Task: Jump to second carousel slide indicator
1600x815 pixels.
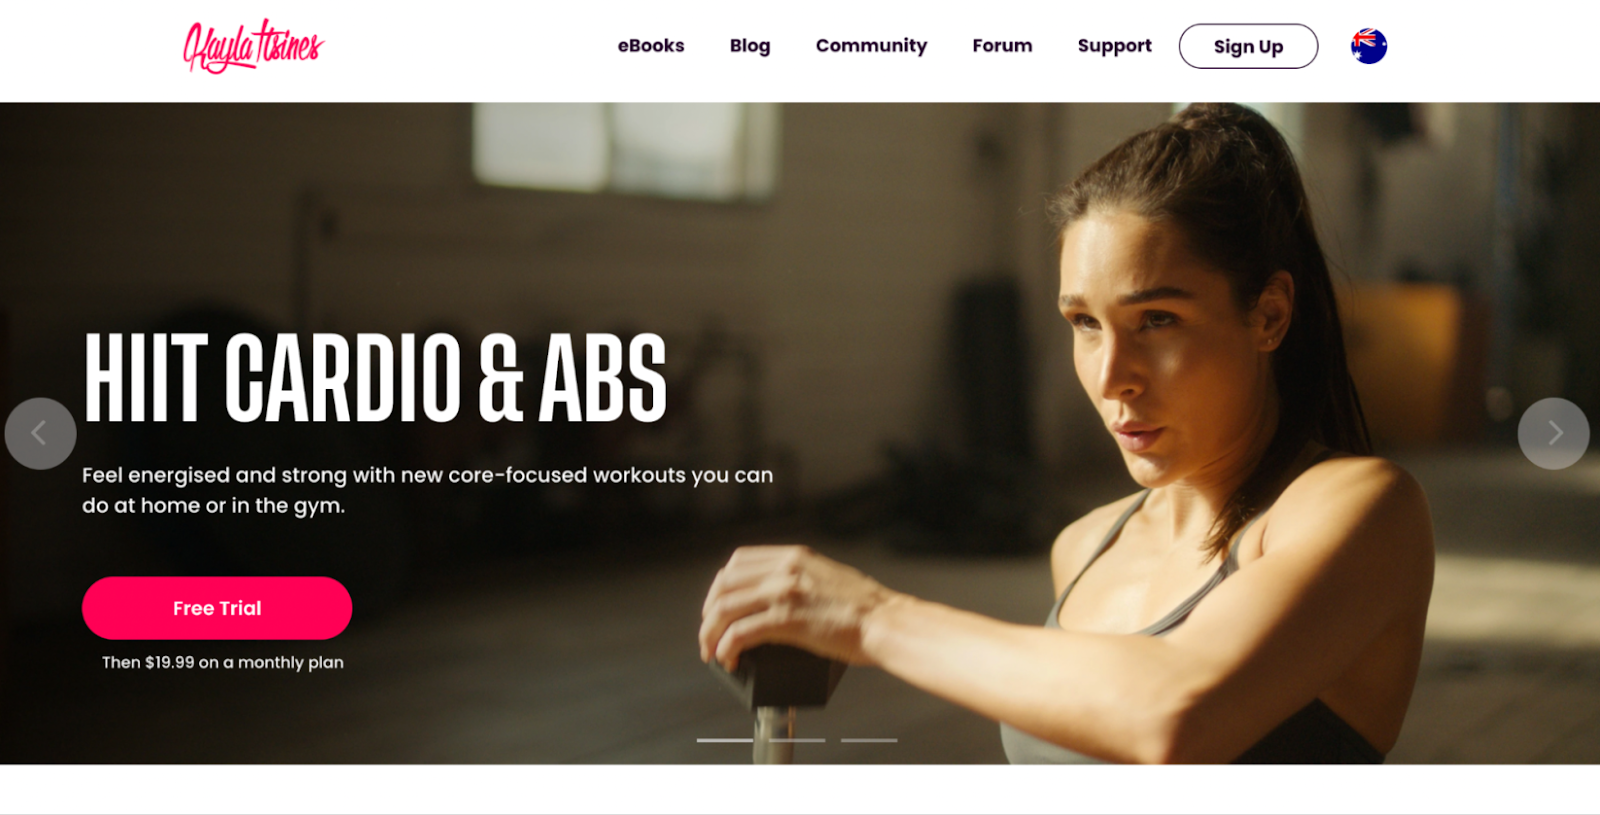Action: (x=797, y=740)
